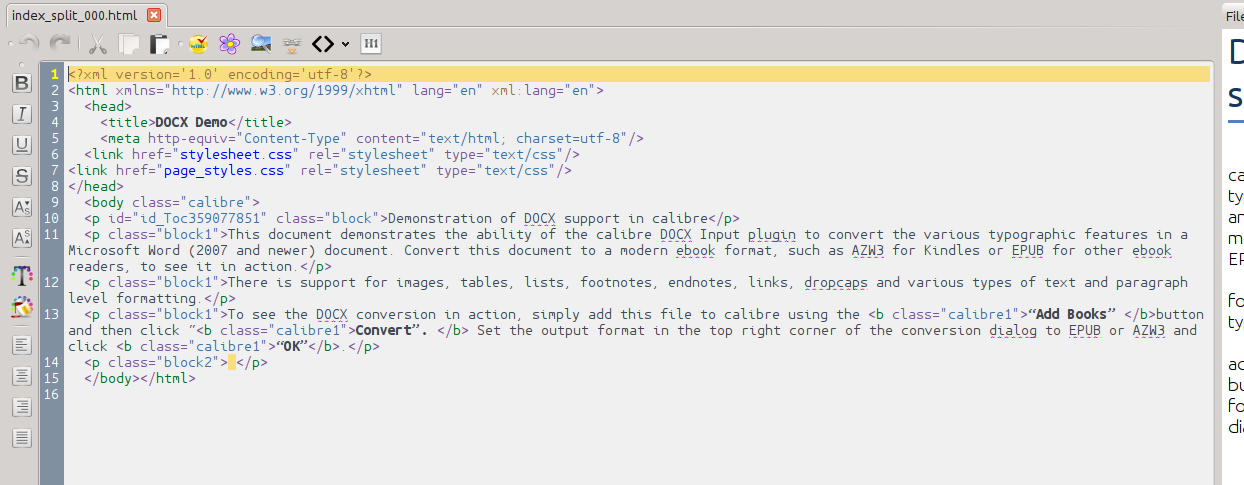Click the Copy icon in toolbar
This screenshot has height=485, width=1244.
(128, 44)
